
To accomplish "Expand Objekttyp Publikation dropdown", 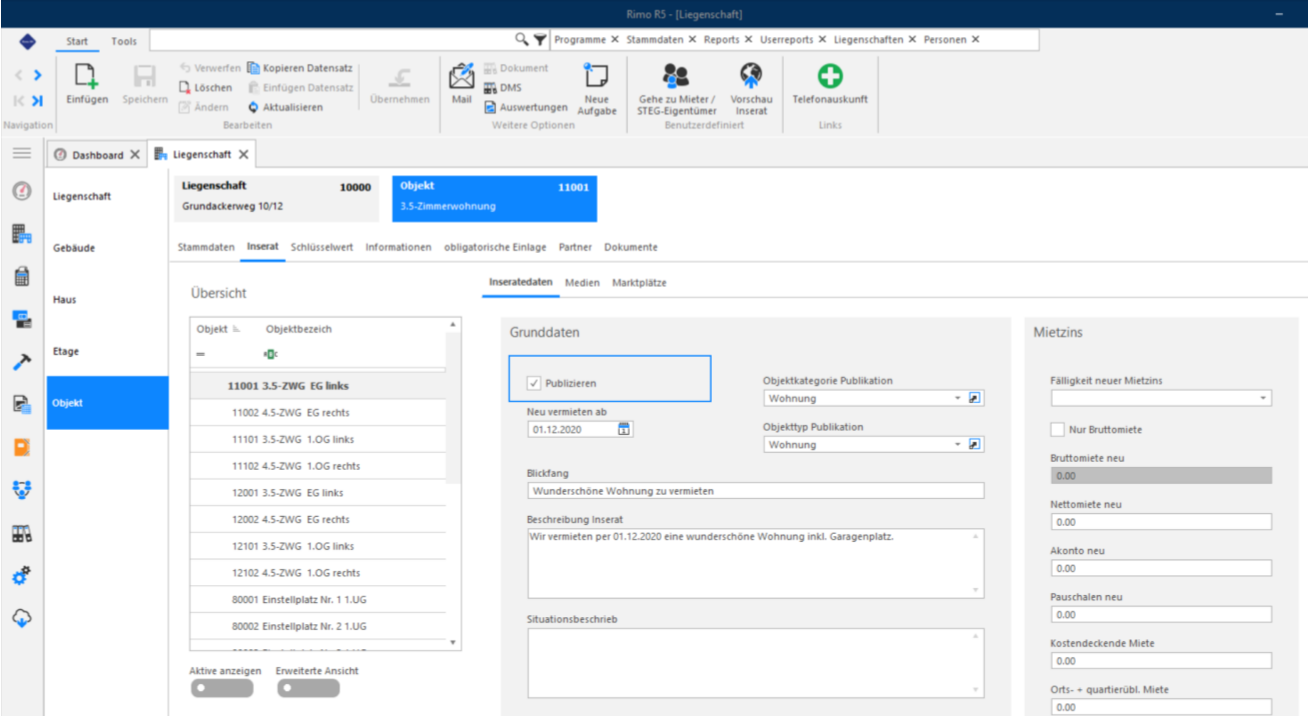I will [958, 445].
